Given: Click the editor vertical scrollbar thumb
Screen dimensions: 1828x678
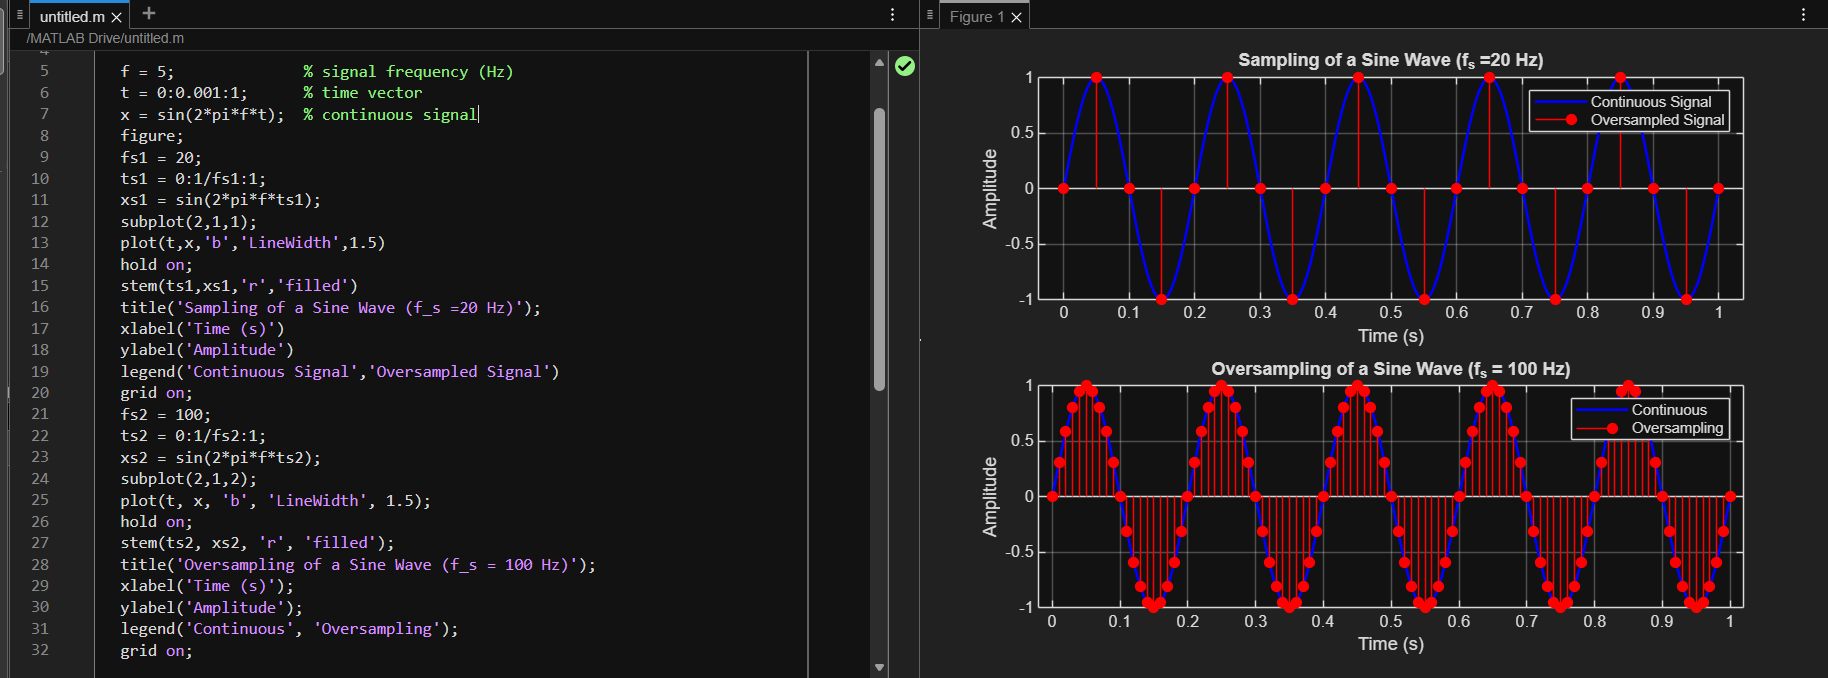Looking at the screenshot, I should [879, 248].
